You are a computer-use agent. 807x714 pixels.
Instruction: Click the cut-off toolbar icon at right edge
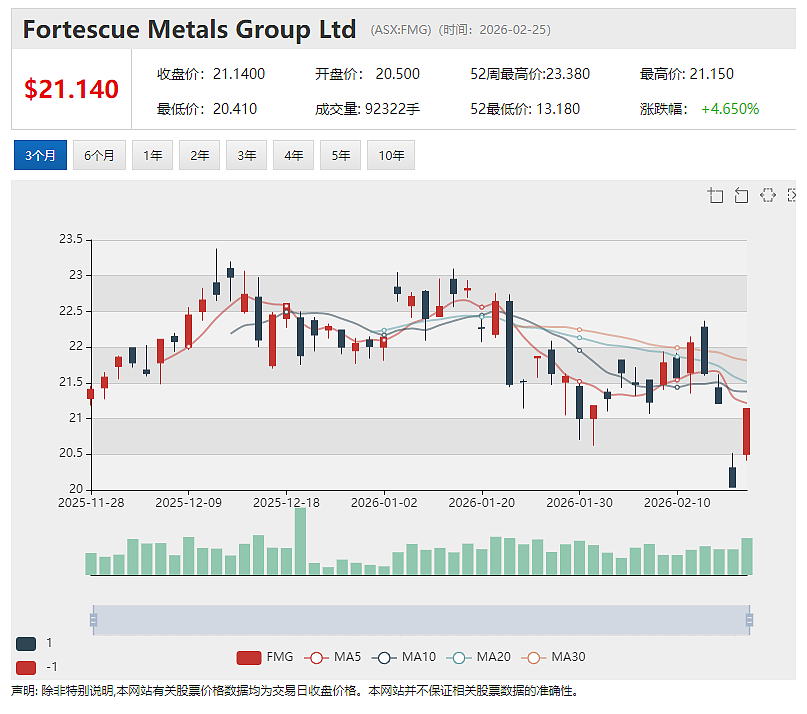click(x=792, y=195)
